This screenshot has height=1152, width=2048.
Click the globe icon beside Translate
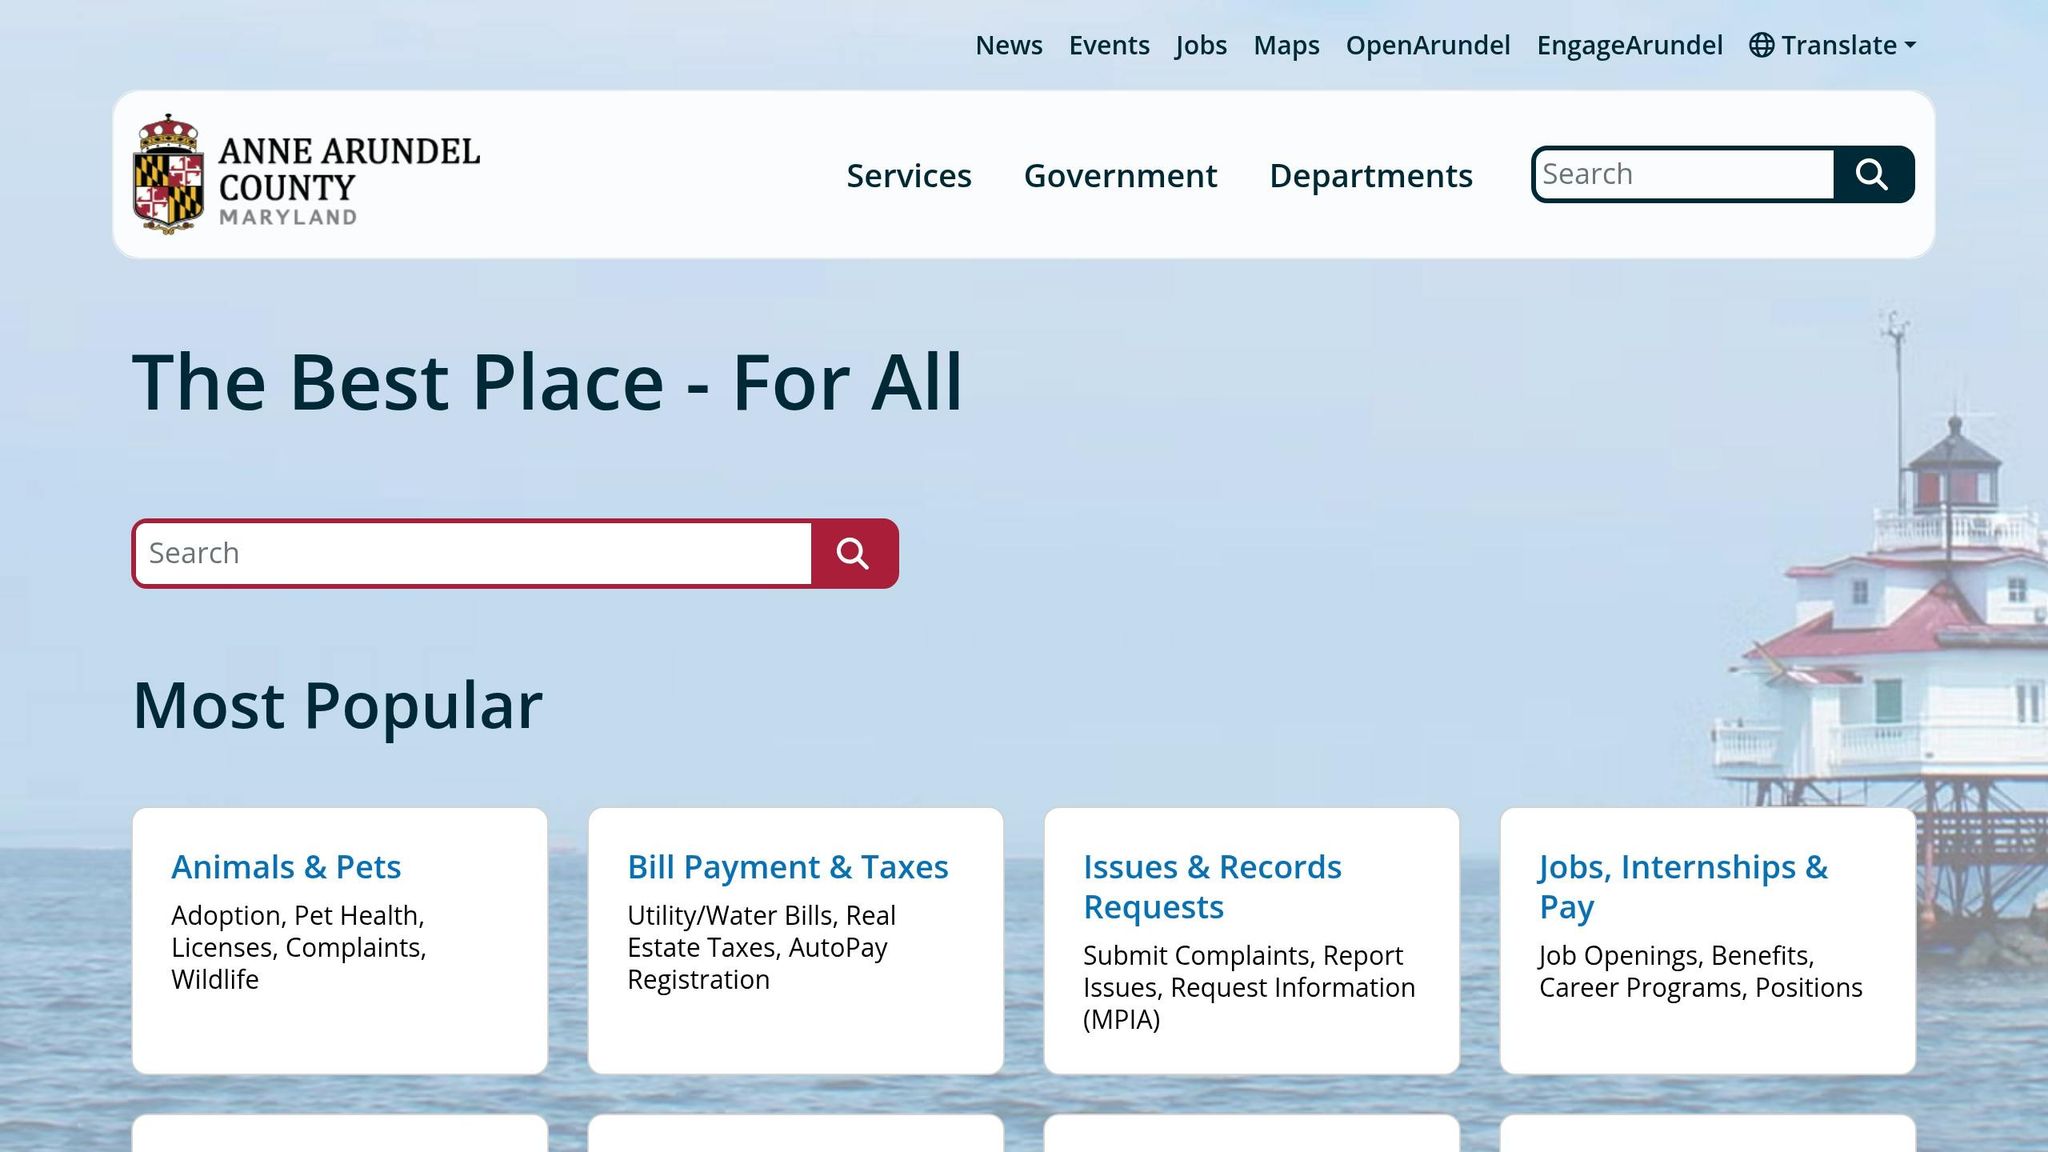[x=1761, y=45]
